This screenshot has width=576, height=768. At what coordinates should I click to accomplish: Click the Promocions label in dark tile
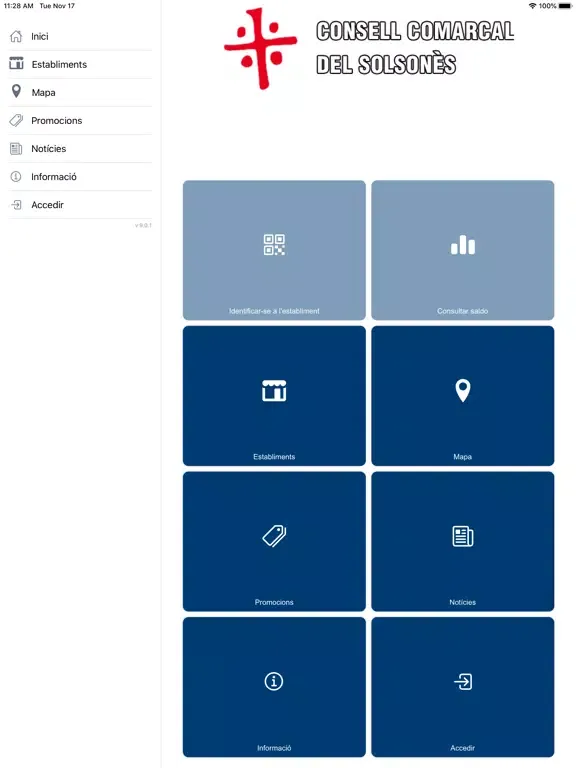point(274,602)
